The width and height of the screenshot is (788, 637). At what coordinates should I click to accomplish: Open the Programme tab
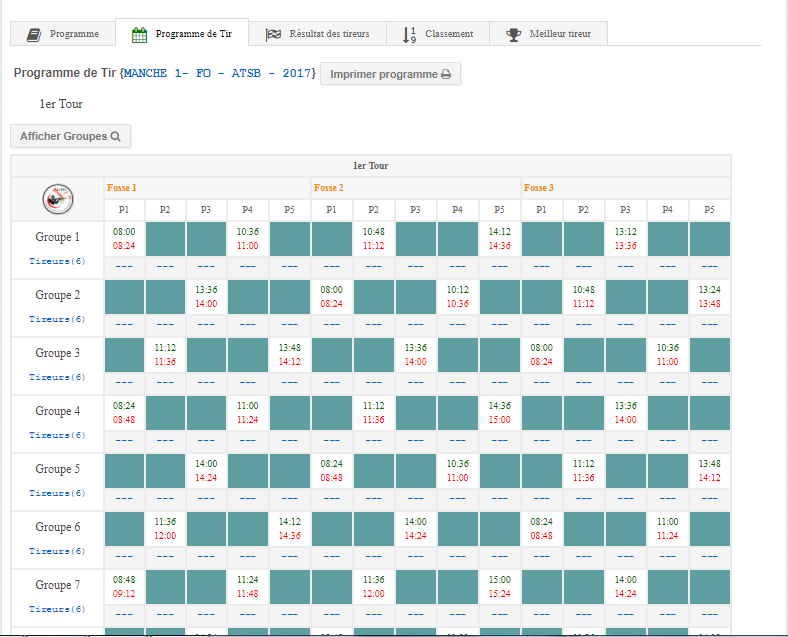[x=63, y=34]
